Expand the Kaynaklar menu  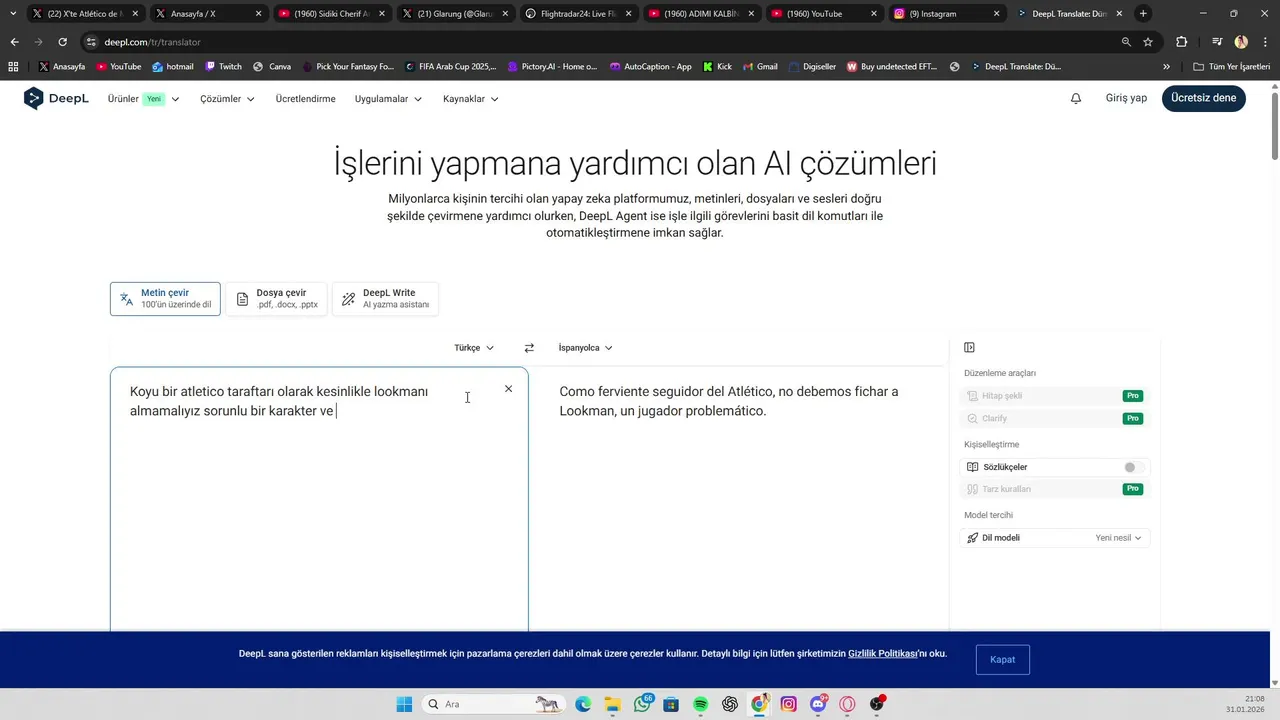click(471, 99)
